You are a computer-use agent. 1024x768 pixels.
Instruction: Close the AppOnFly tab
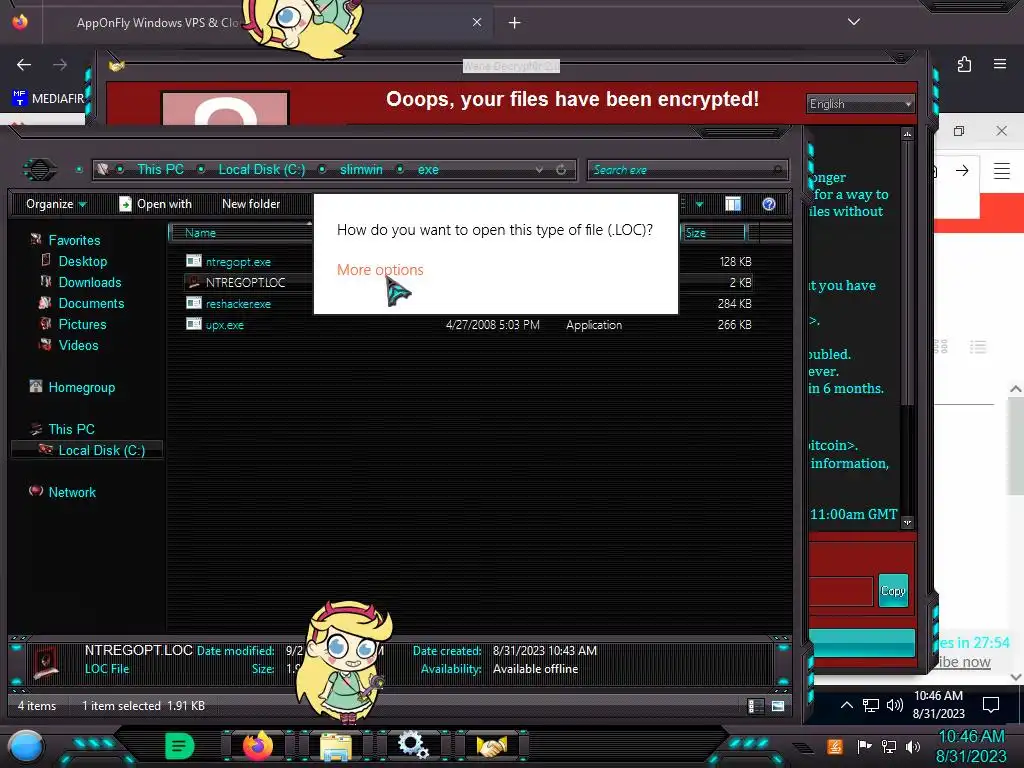[x=477, y=23]
